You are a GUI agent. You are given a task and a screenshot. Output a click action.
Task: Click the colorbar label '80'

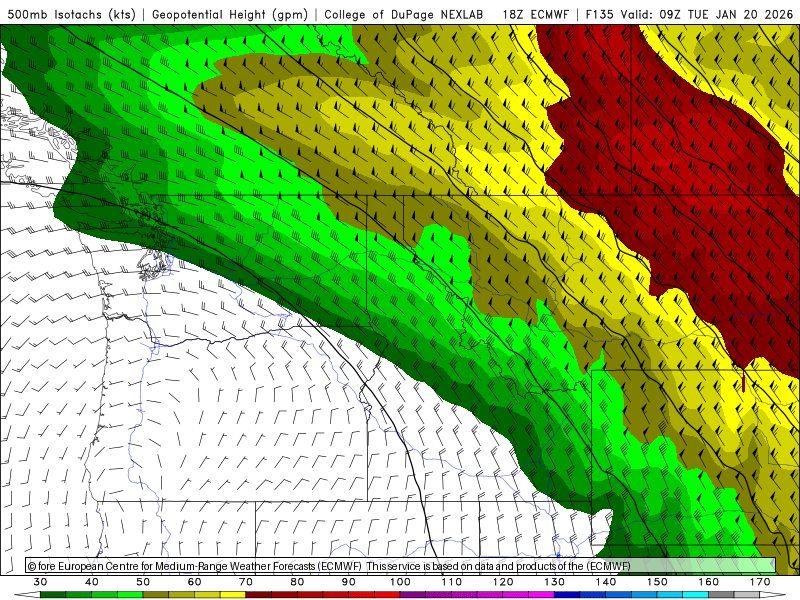pyautogui.click(x=297, y=582)
